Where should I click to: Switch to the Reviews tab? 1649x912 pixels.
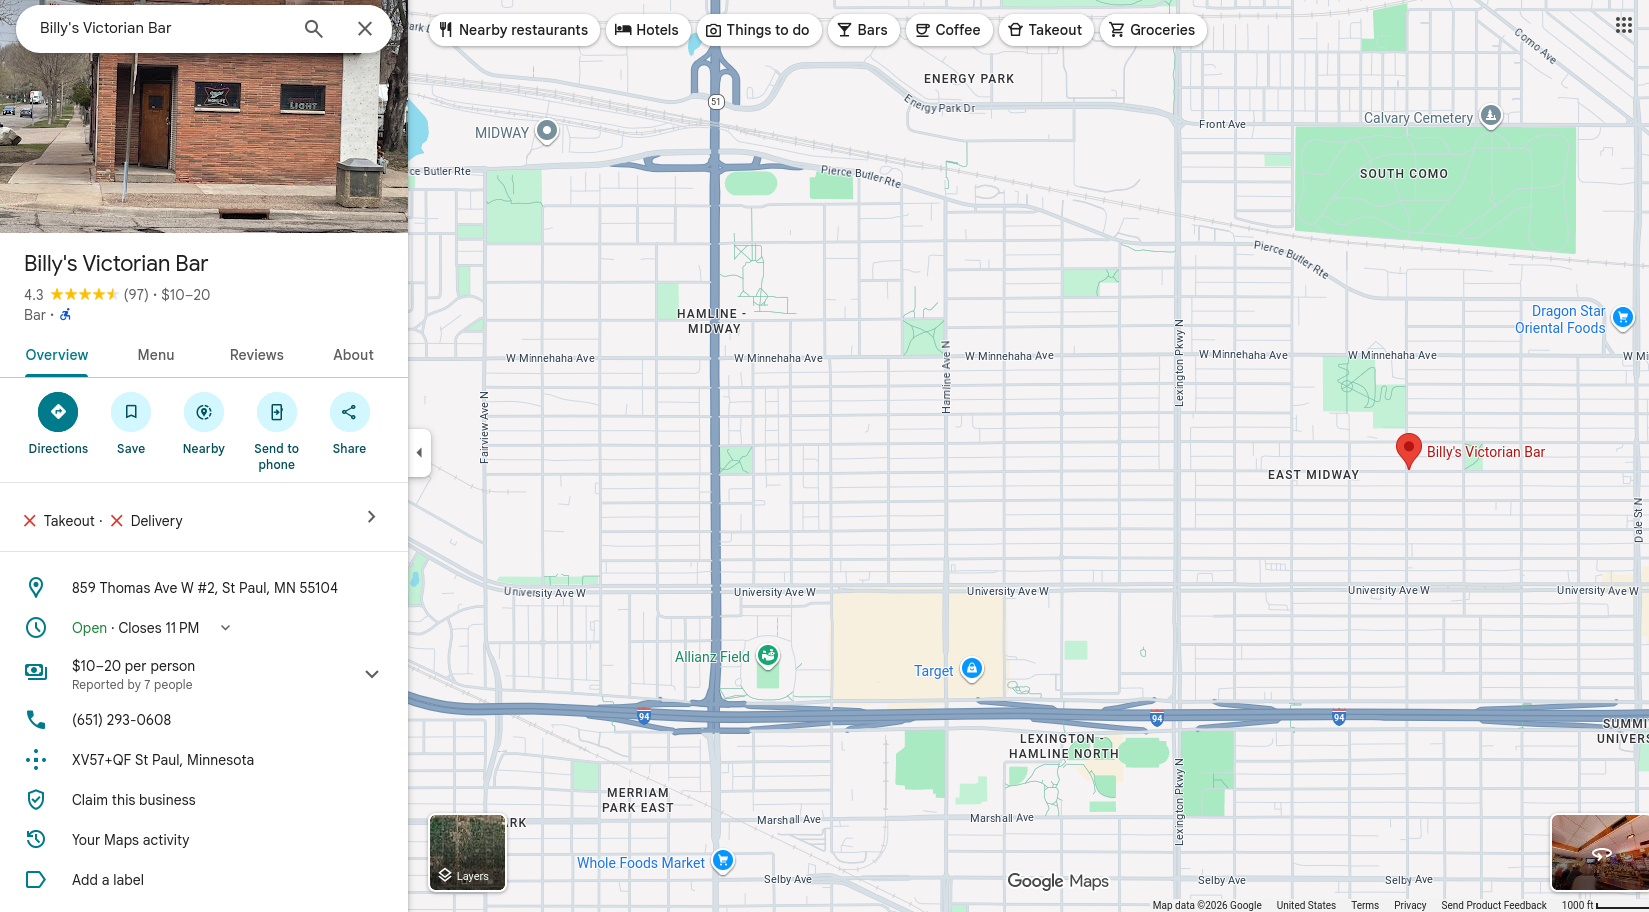[x=256, y=355]
